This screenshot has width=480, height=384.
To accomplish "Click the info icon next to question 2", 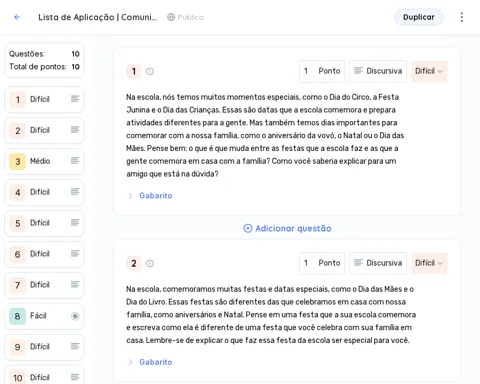I will pyautogui.click(x=150, y=263).
